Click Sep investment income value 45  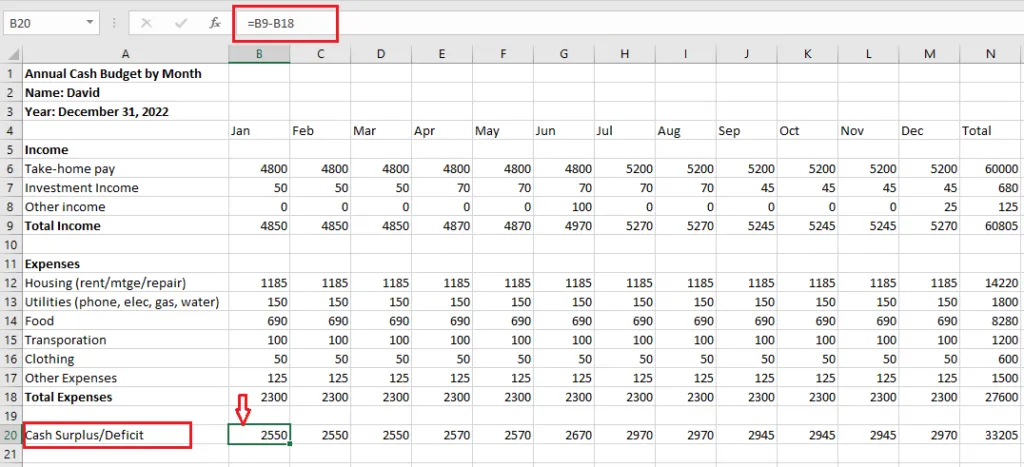coord(746,187)
